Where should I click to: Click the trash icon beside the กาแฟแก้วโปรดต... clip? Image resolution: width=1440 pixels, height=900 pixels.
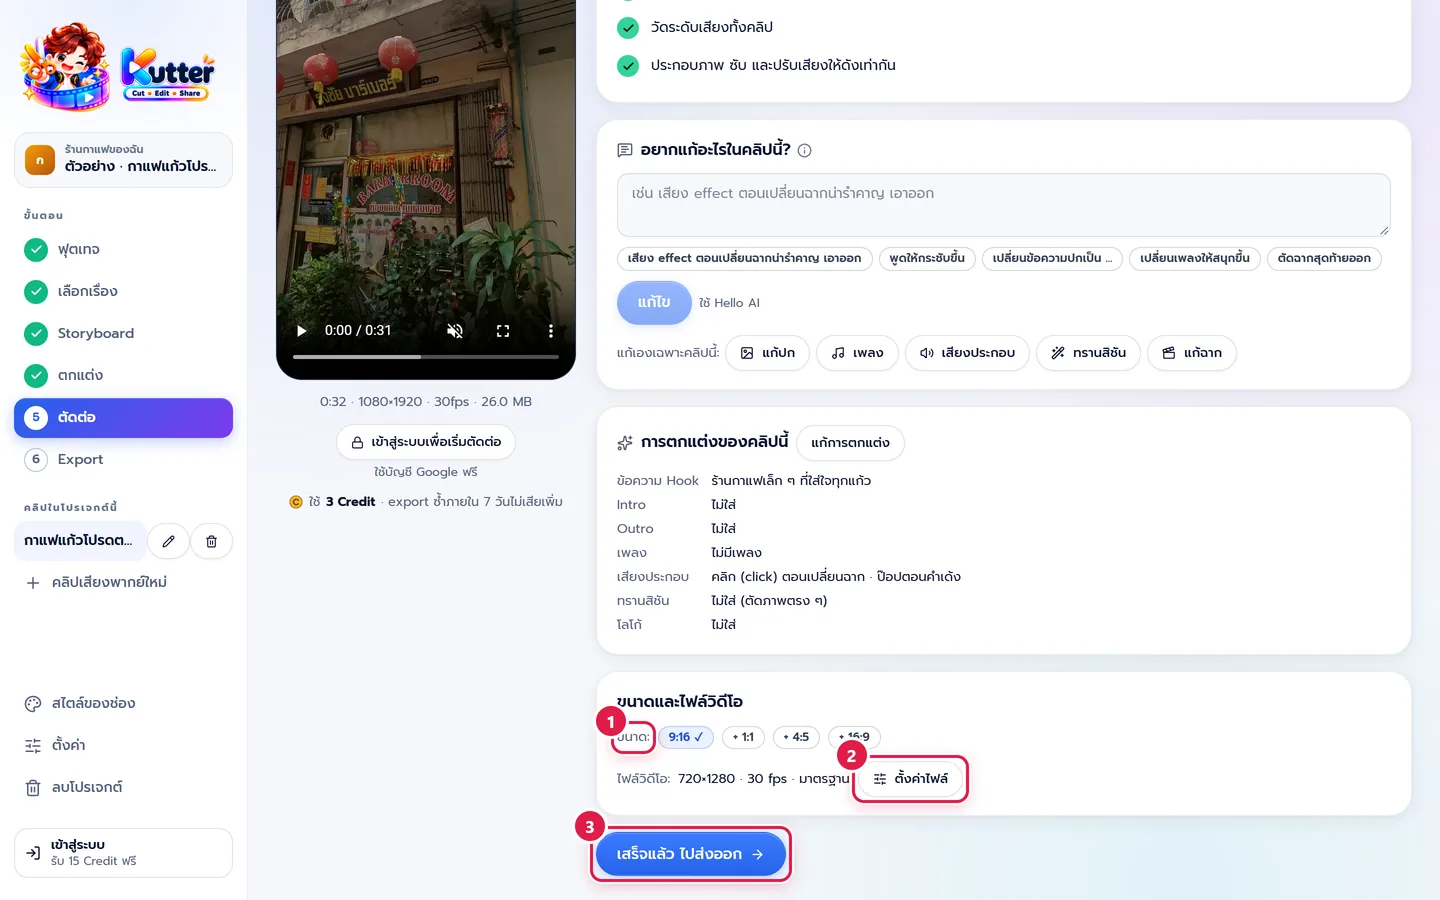point(211,541)
